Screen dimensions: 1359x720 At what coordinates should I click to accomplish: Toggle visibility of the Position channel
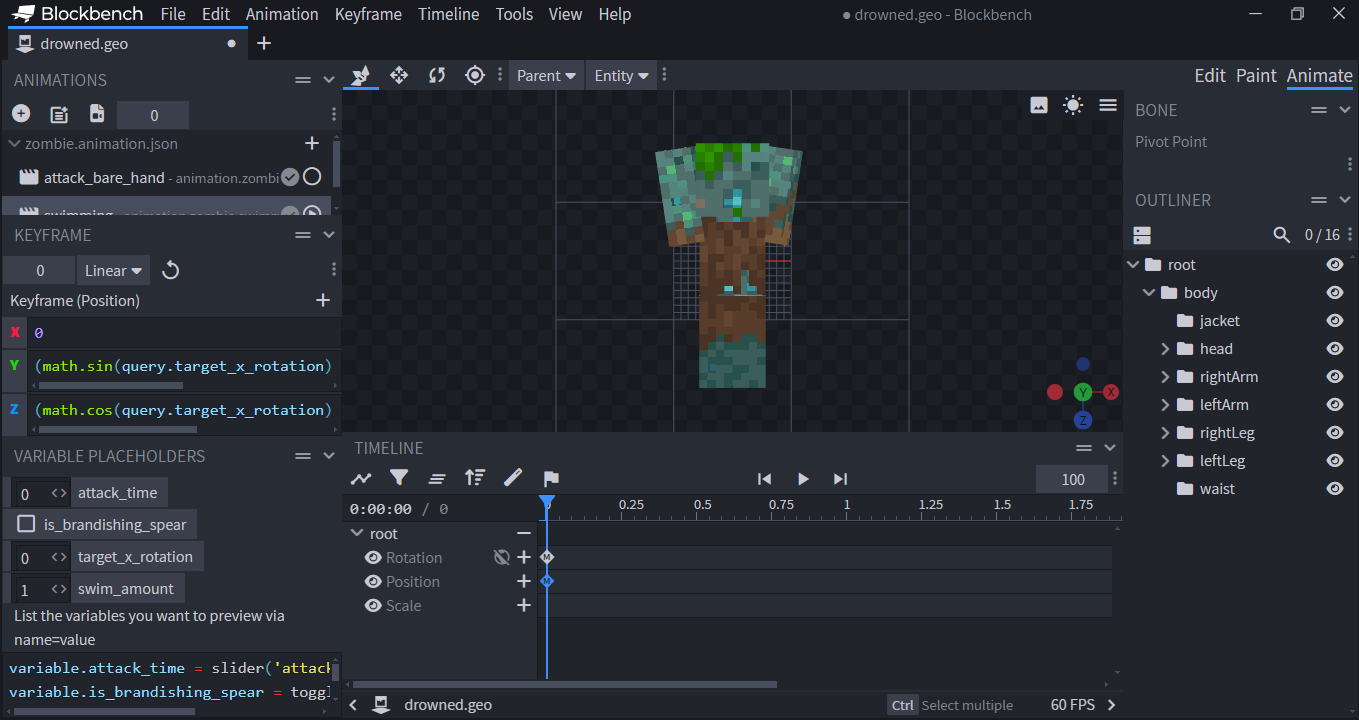[373, 582]
